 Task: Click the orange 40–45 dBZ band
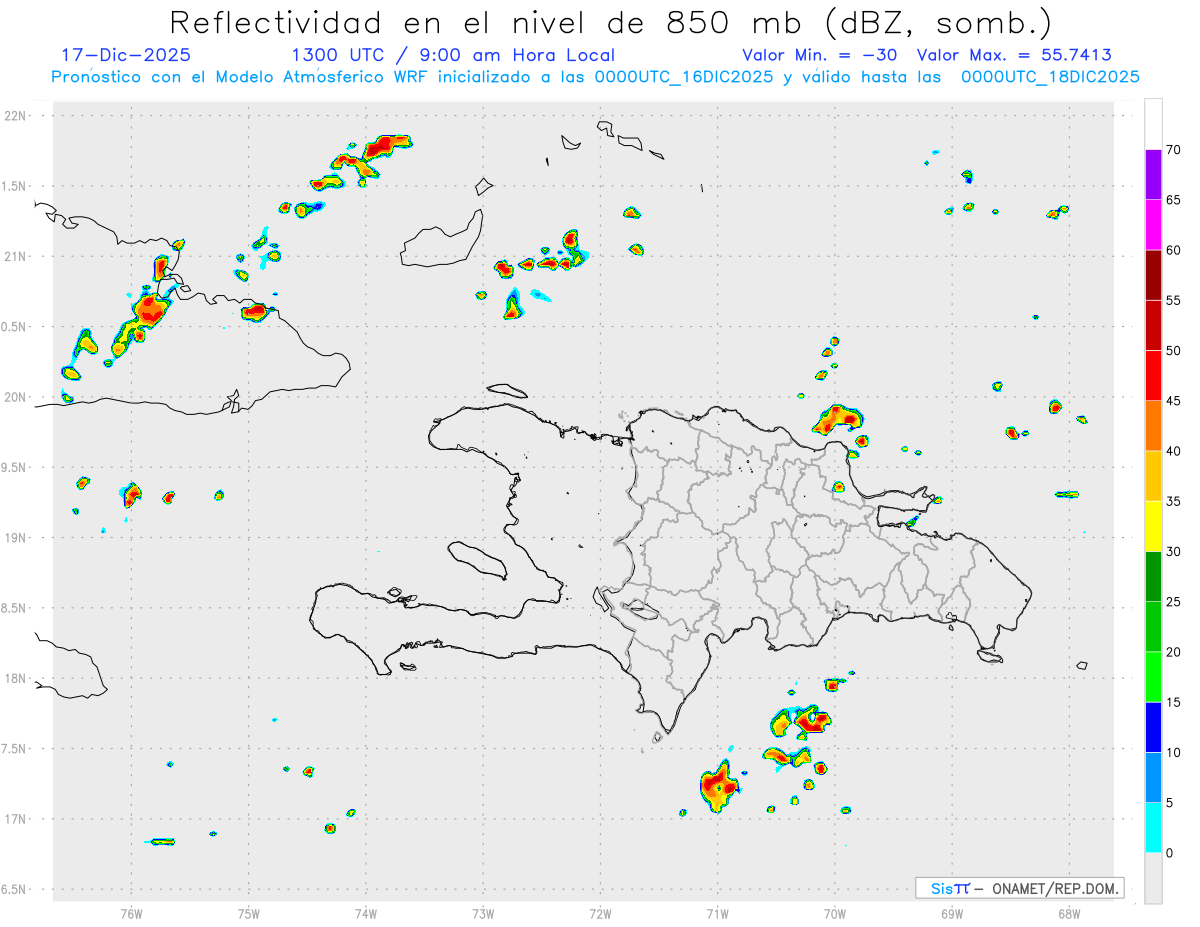[1153, 426]
